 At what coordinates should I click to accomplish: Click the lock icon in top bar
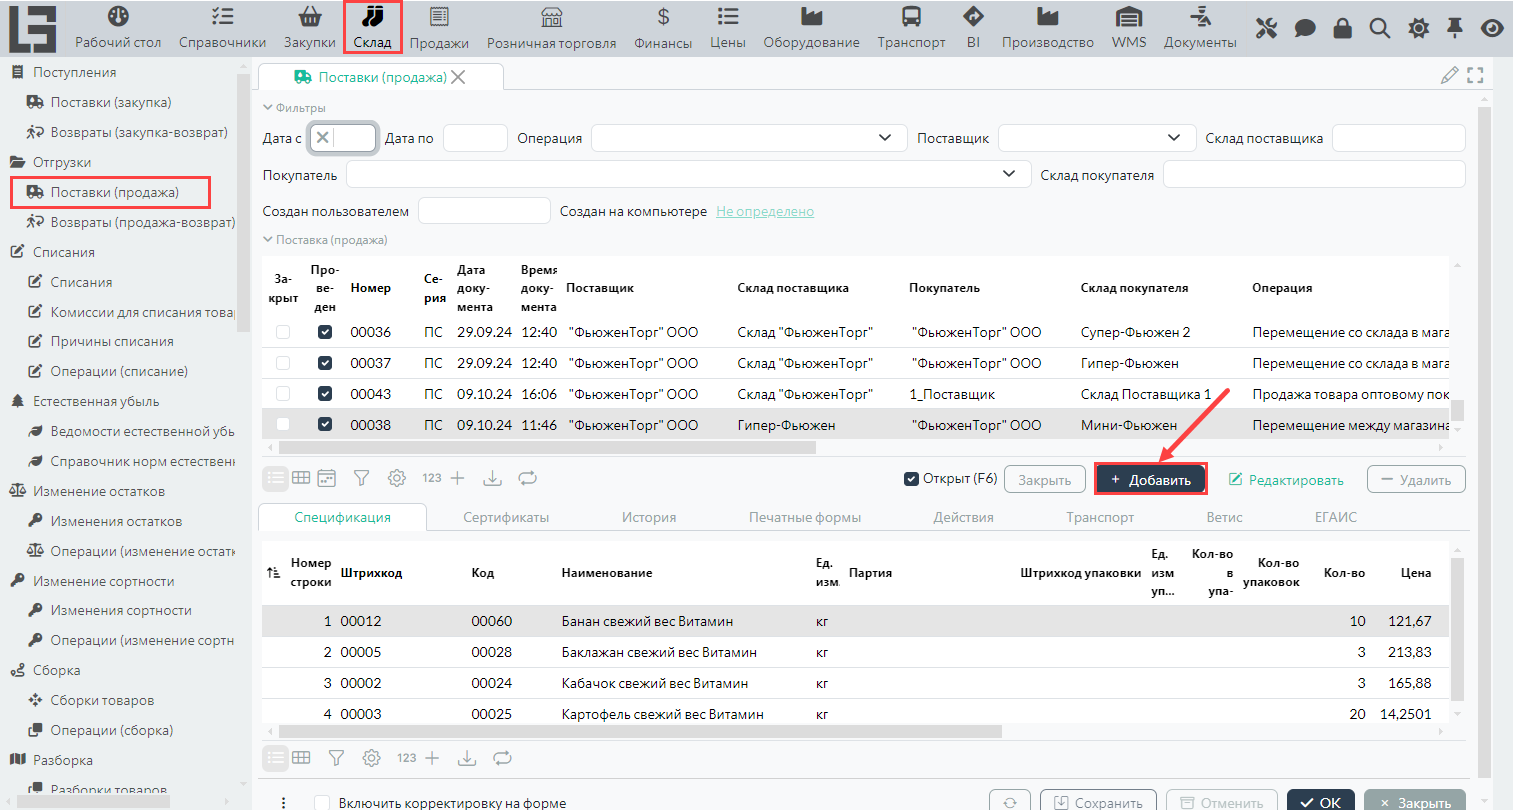click(x=1342, y=28)
